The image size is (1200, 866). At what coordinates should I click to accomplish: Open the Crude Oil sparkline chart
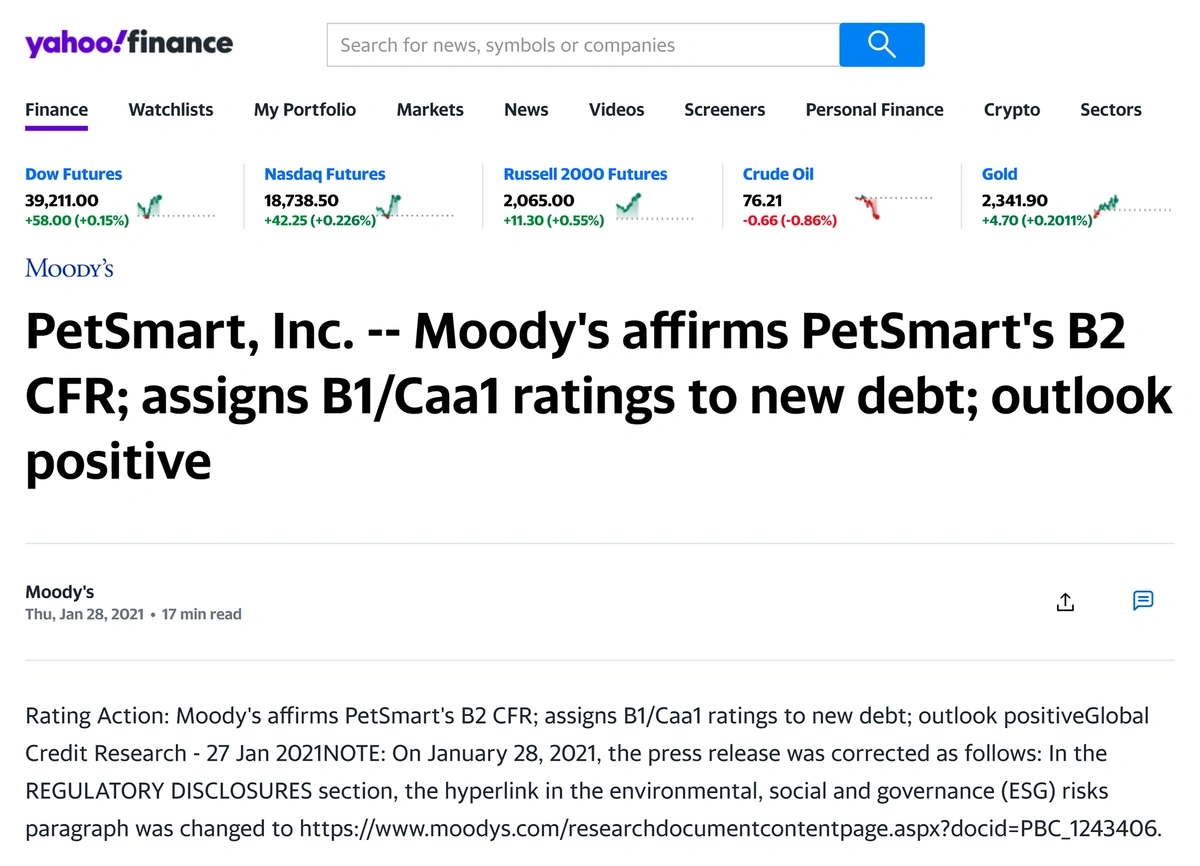click(893, 207)
